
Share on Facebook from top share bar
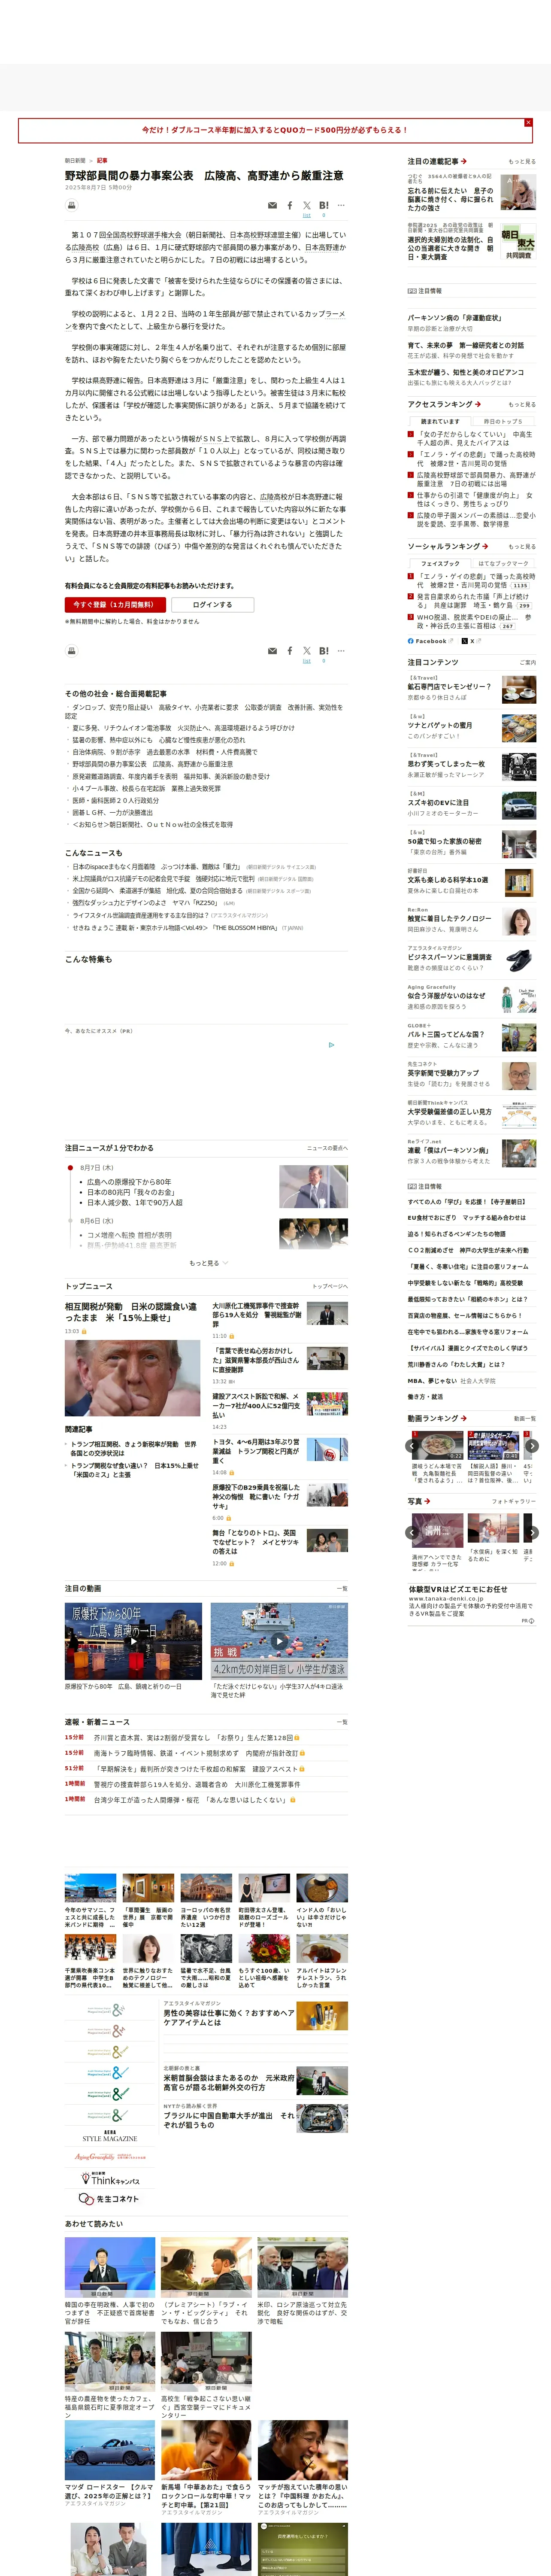[x=290, y=205]
